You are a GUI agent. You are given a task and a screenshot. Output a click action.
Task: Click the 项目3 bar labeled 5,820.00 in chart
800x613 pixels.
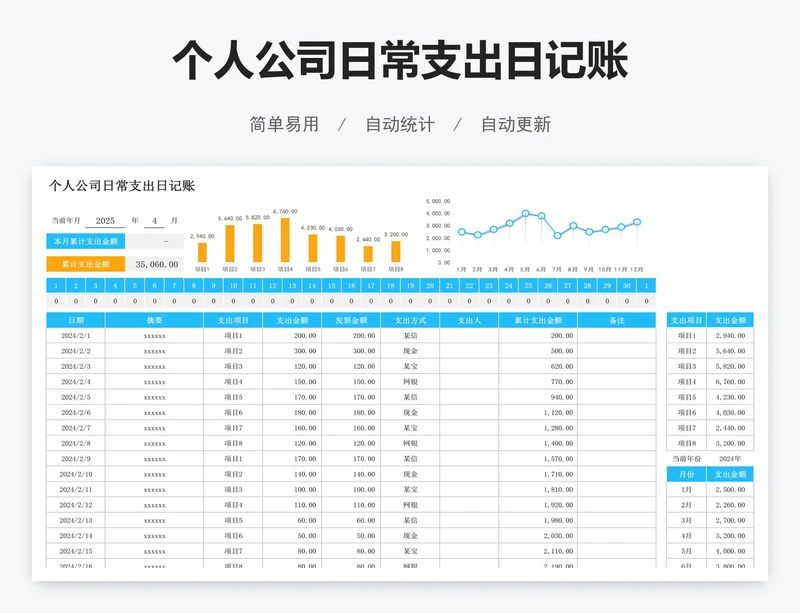[258, 243]
